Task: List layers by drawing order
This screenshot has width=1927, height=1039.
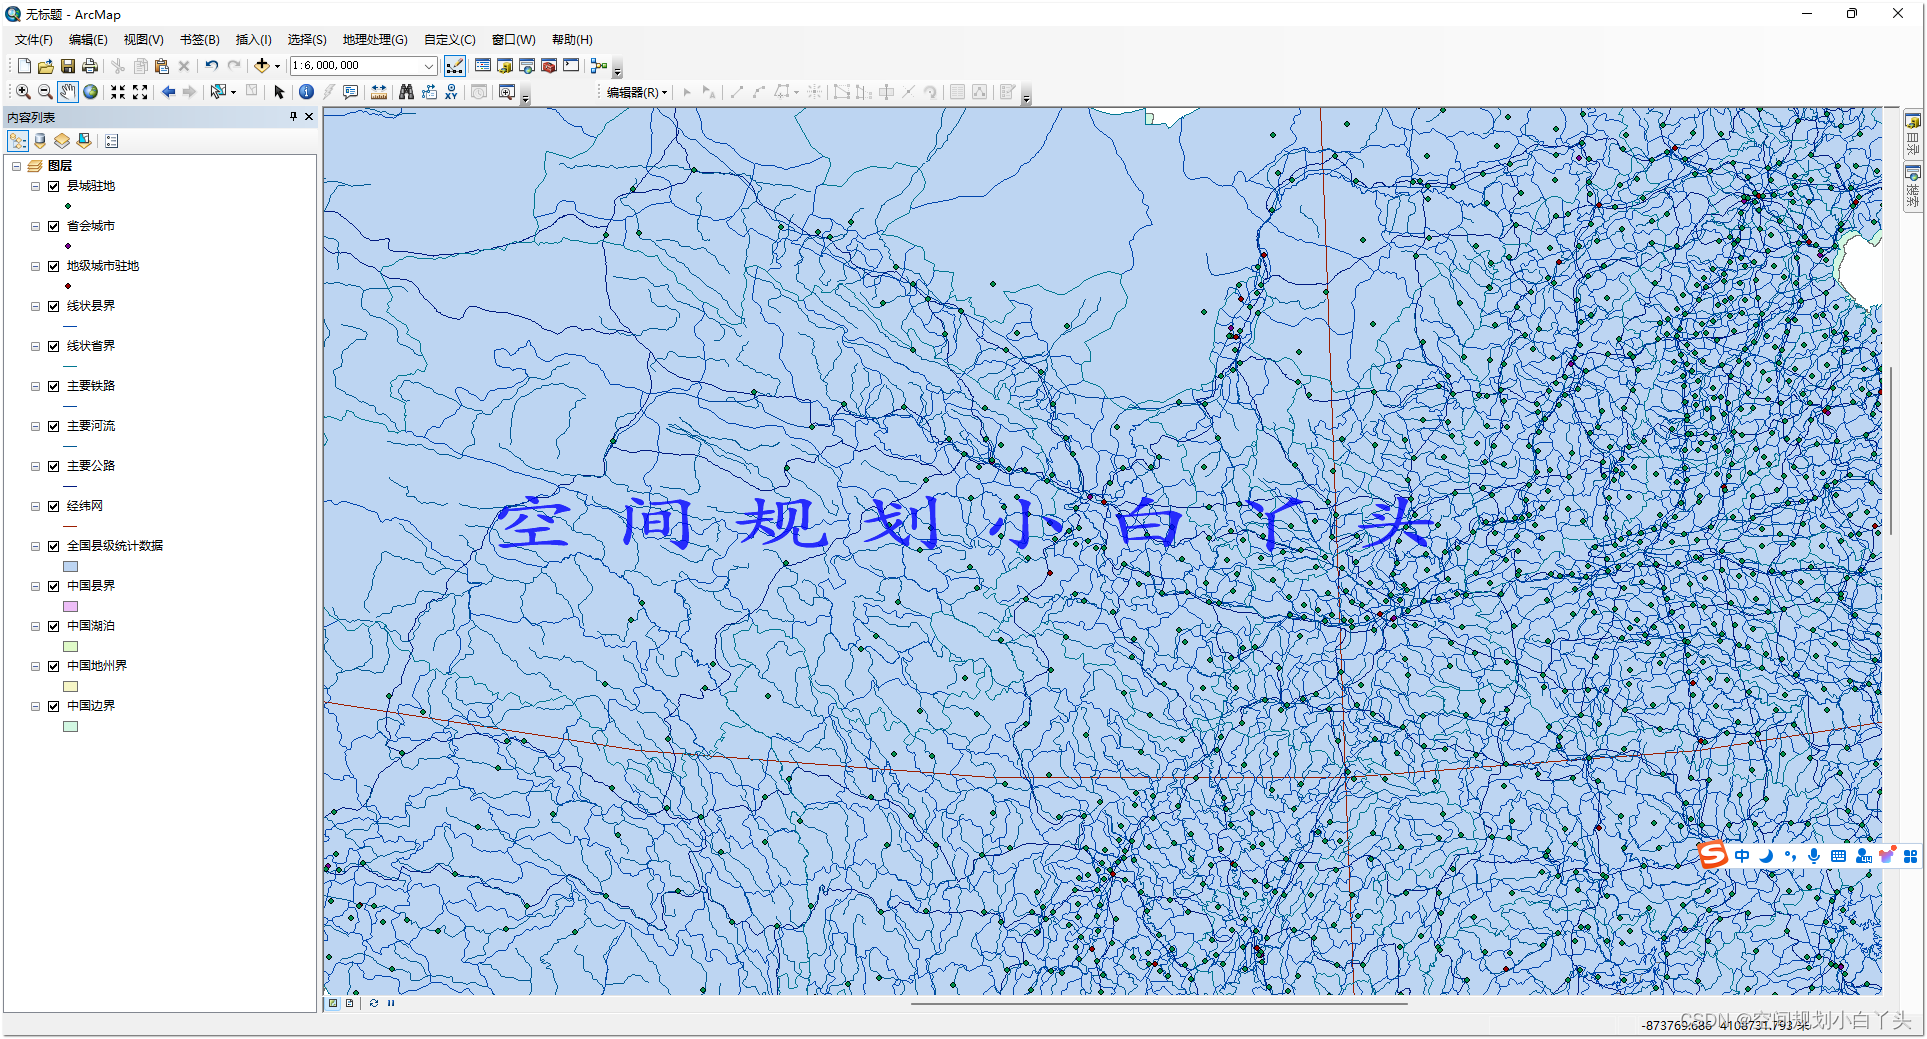Action: pos(18,141)
